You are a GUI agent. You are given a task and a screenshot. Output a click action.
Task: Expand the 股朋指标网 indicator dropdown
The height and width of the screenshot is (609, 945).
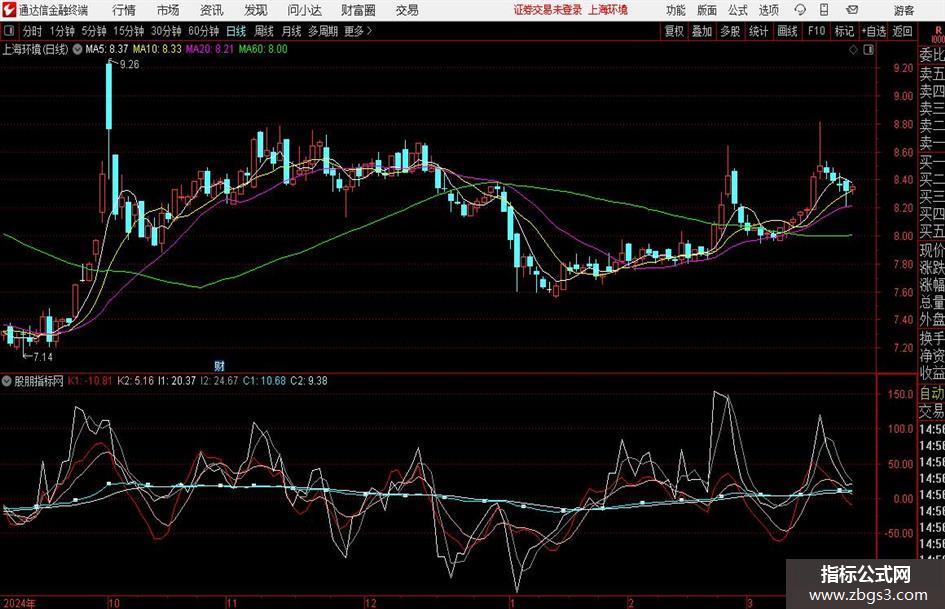(x=7, y=381)
